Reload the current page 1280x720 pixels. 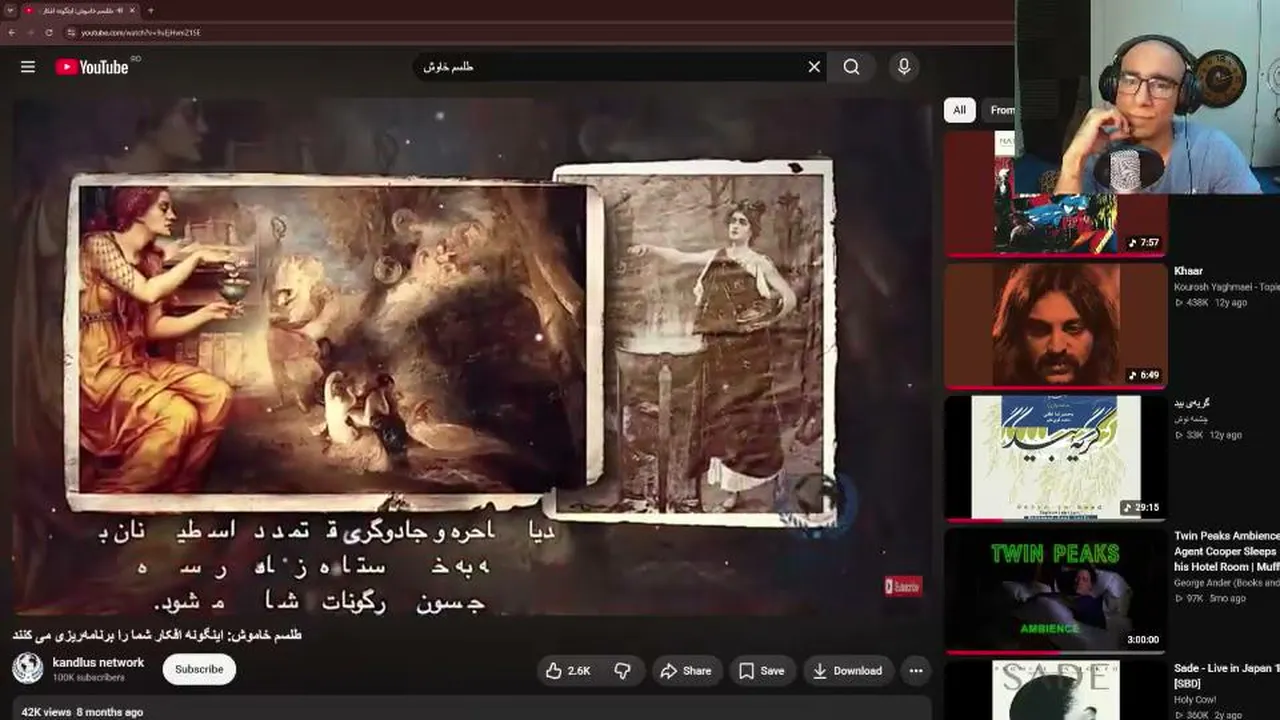pyautogui.click(x=49, y=32)
